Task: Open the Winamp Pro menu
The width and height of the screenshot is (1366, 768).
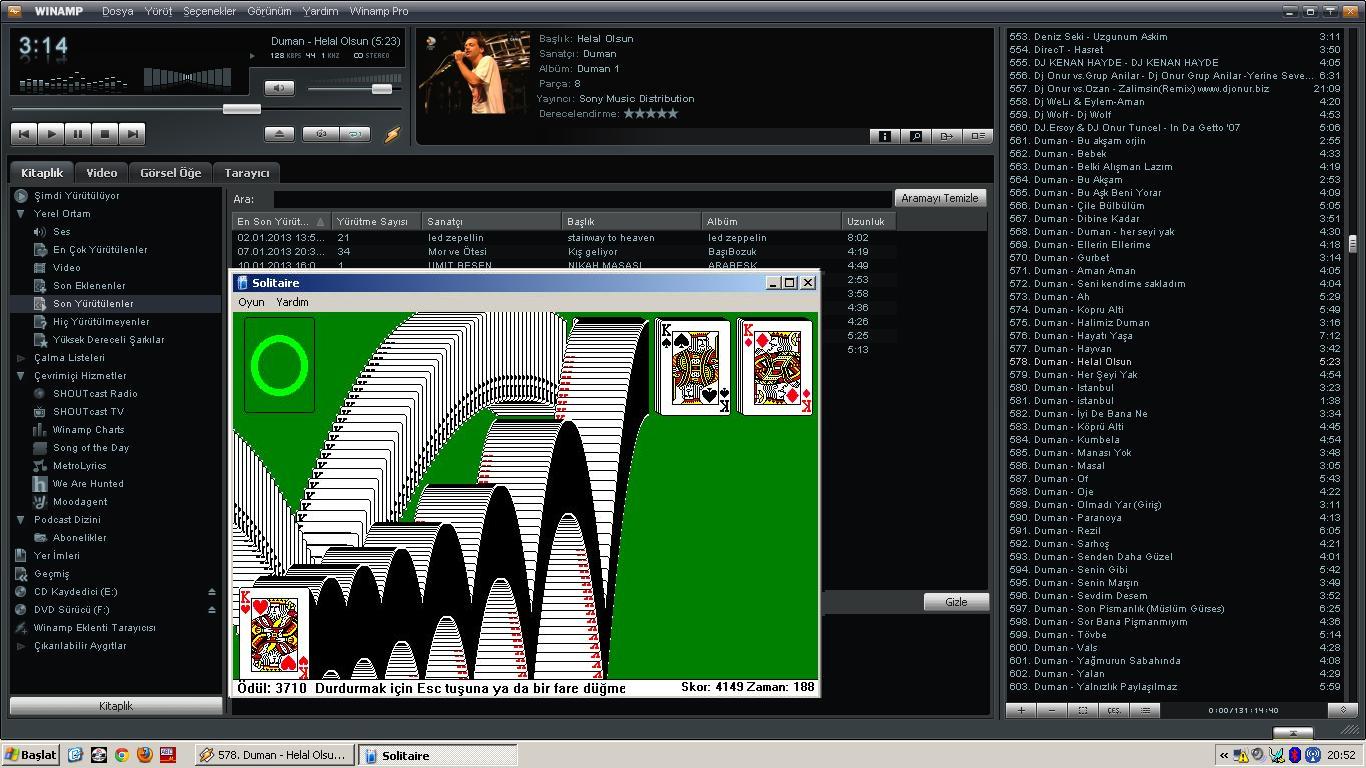Action: pyautogui.click(x=379, y=11)
